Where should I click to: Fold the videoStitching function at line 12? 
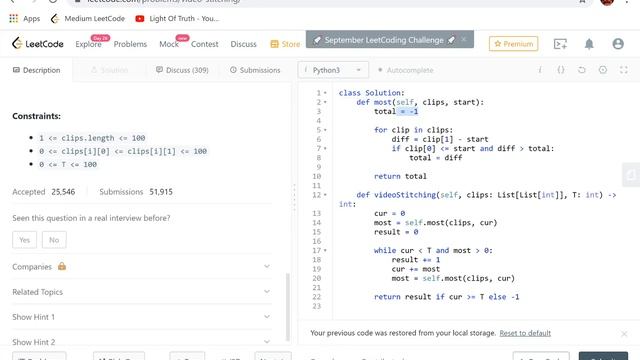pyautogui.click(x=325, y=195)
